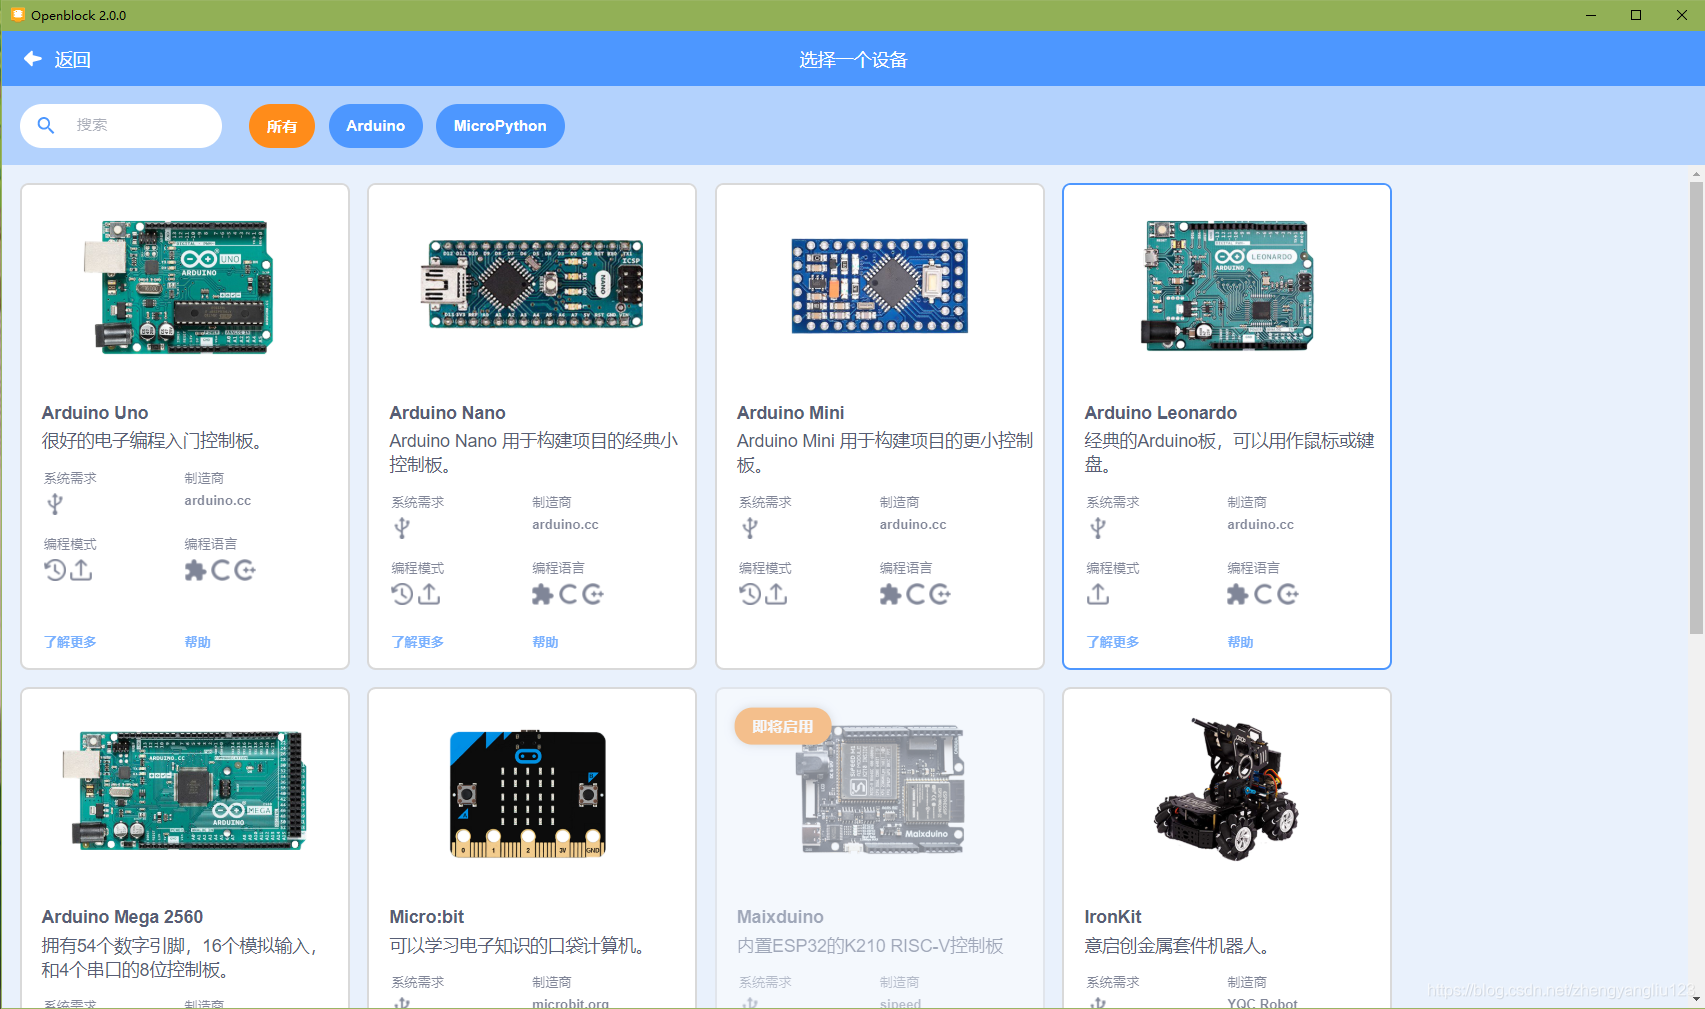Click inside the 搜索 search field
Image resolution: width=1705 pixels, height=1009 pixels.
pyautogui.click(x=130, y=126)
